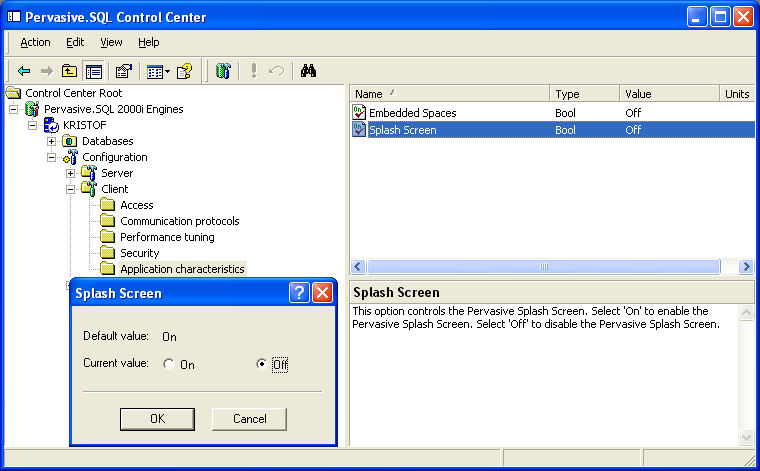Select the Performance tuning folder
The height and width of the screenshot is (471, 760).
point(167,237)
